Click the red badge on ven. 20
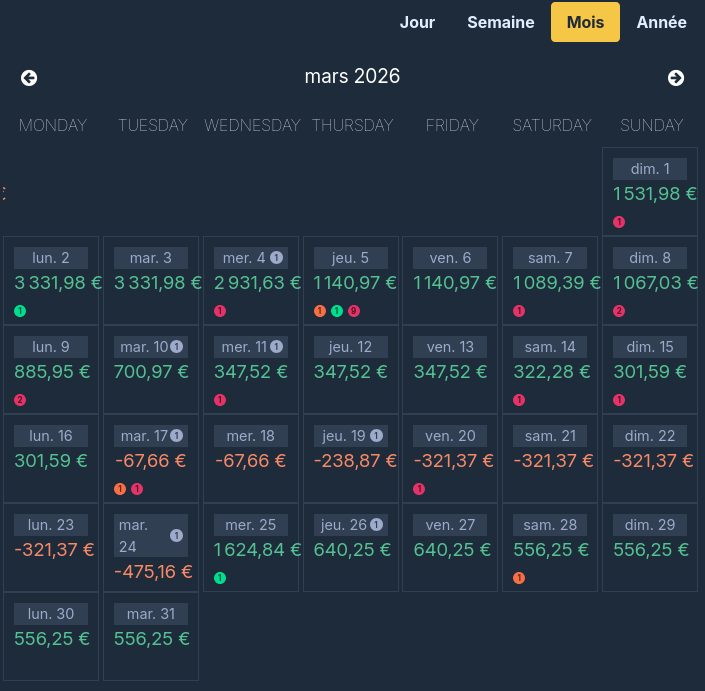Image resolution: width=705 pixels, height=691 pixels. 419,489
